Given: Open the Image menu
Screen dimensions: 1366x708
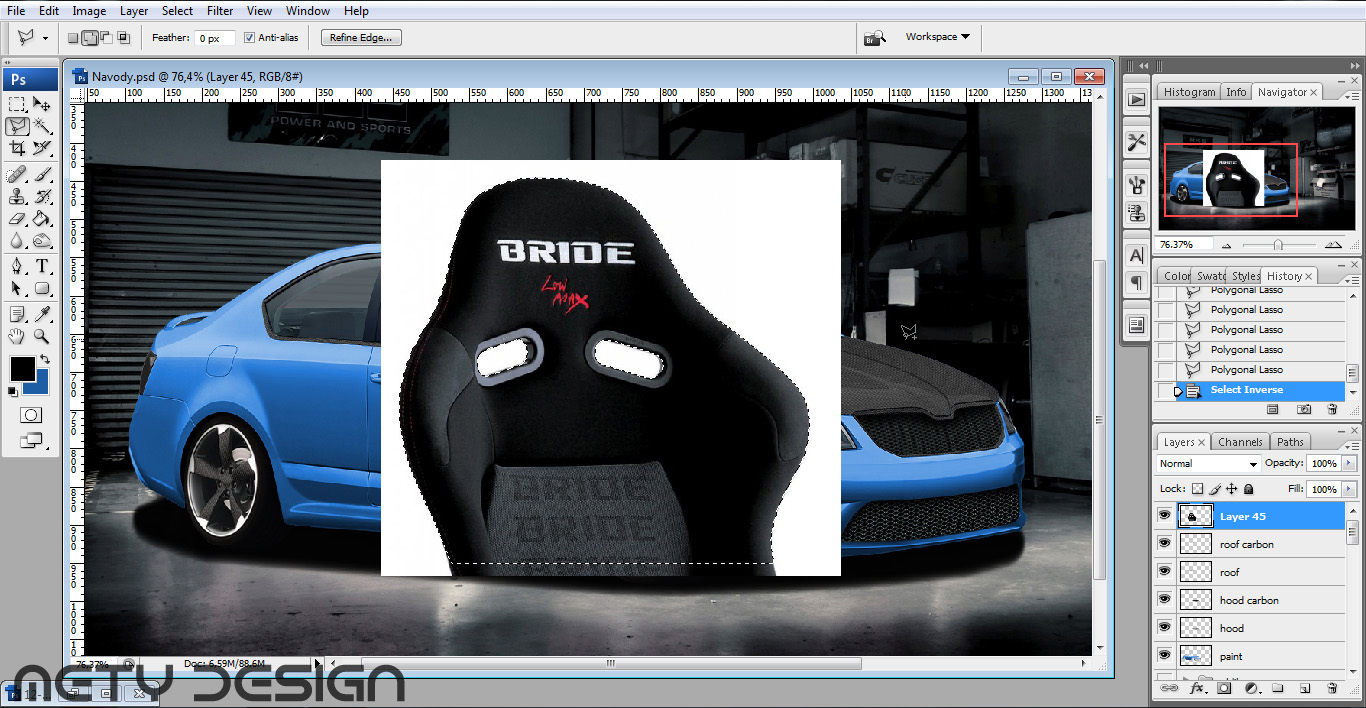Looking at the screenshot, I should [x=89, y=11].
